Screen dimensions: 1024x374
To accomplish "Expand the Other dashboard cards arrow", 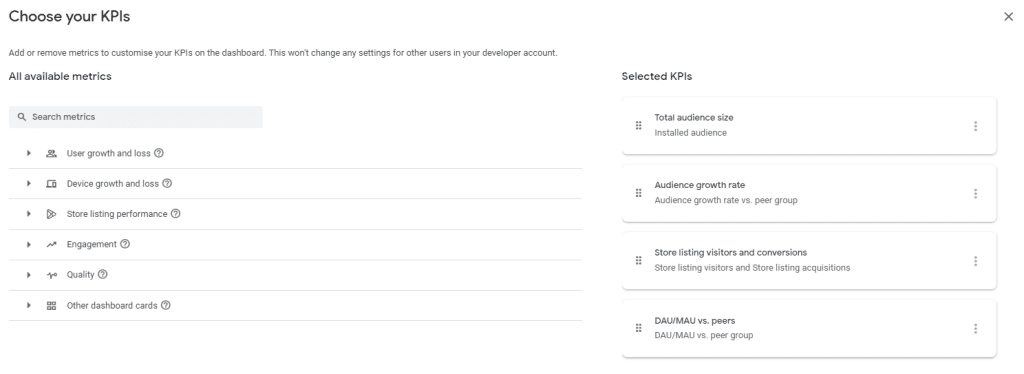I will (29, 305).
